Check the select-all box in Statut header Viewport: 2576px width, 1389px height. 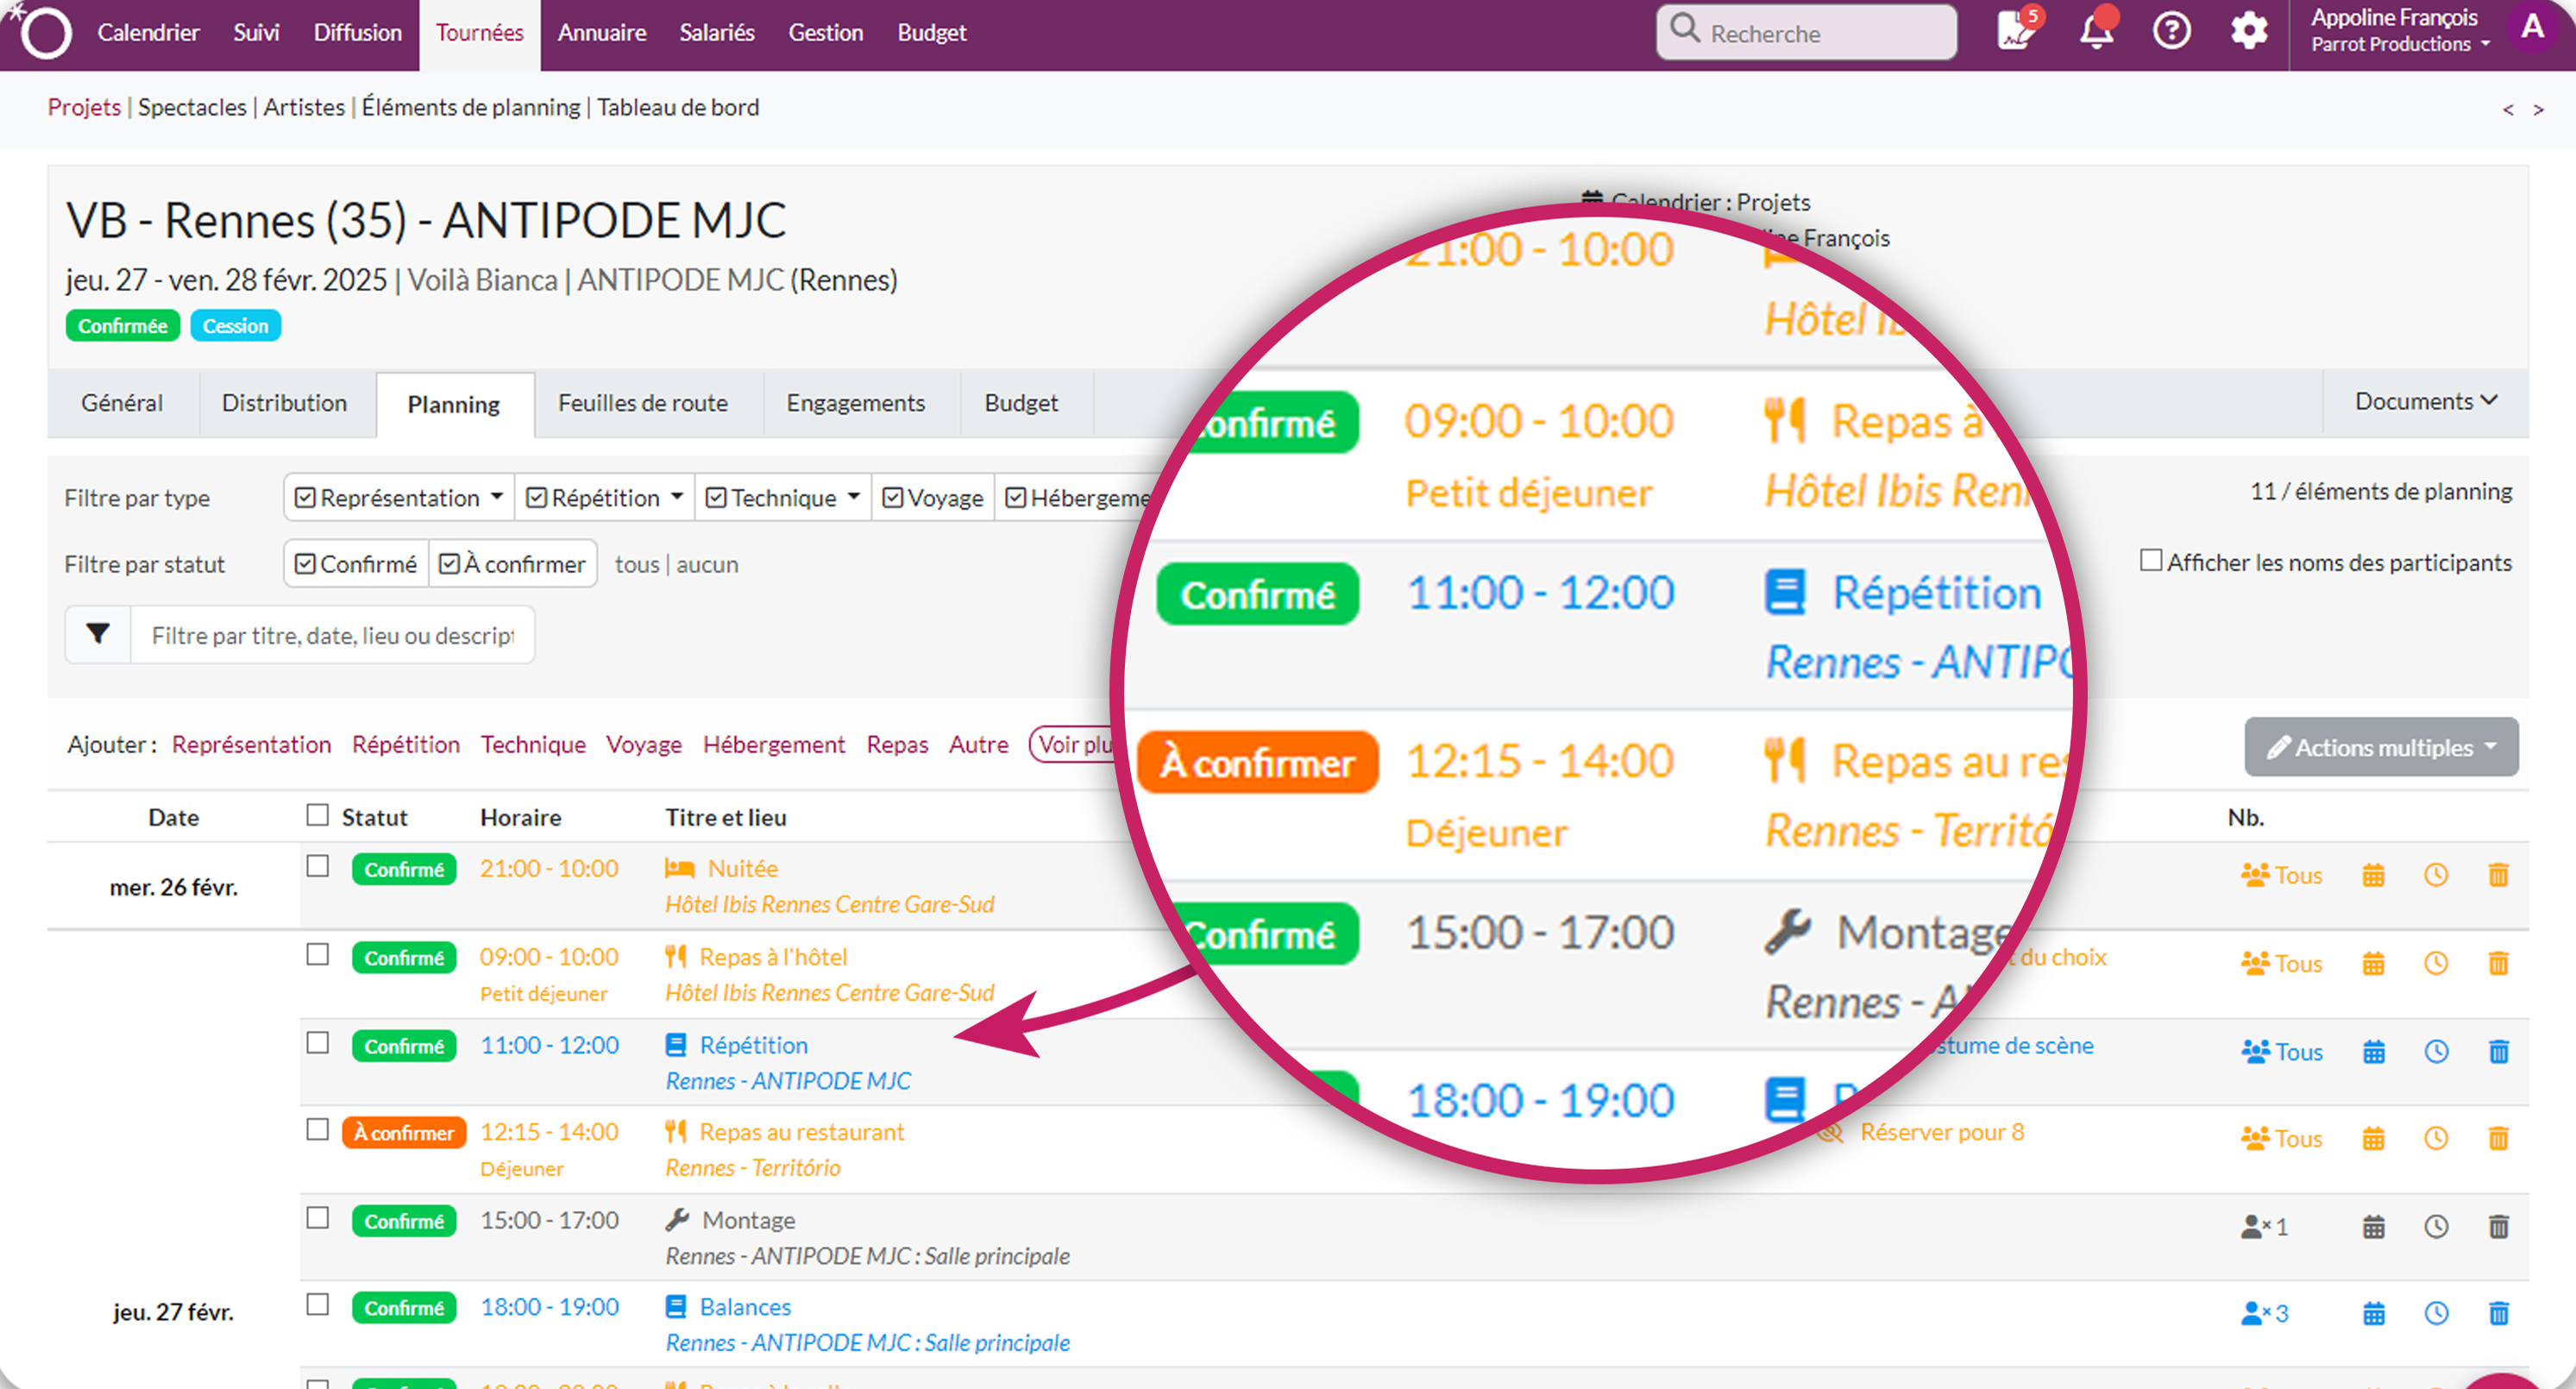coord(317,816)
